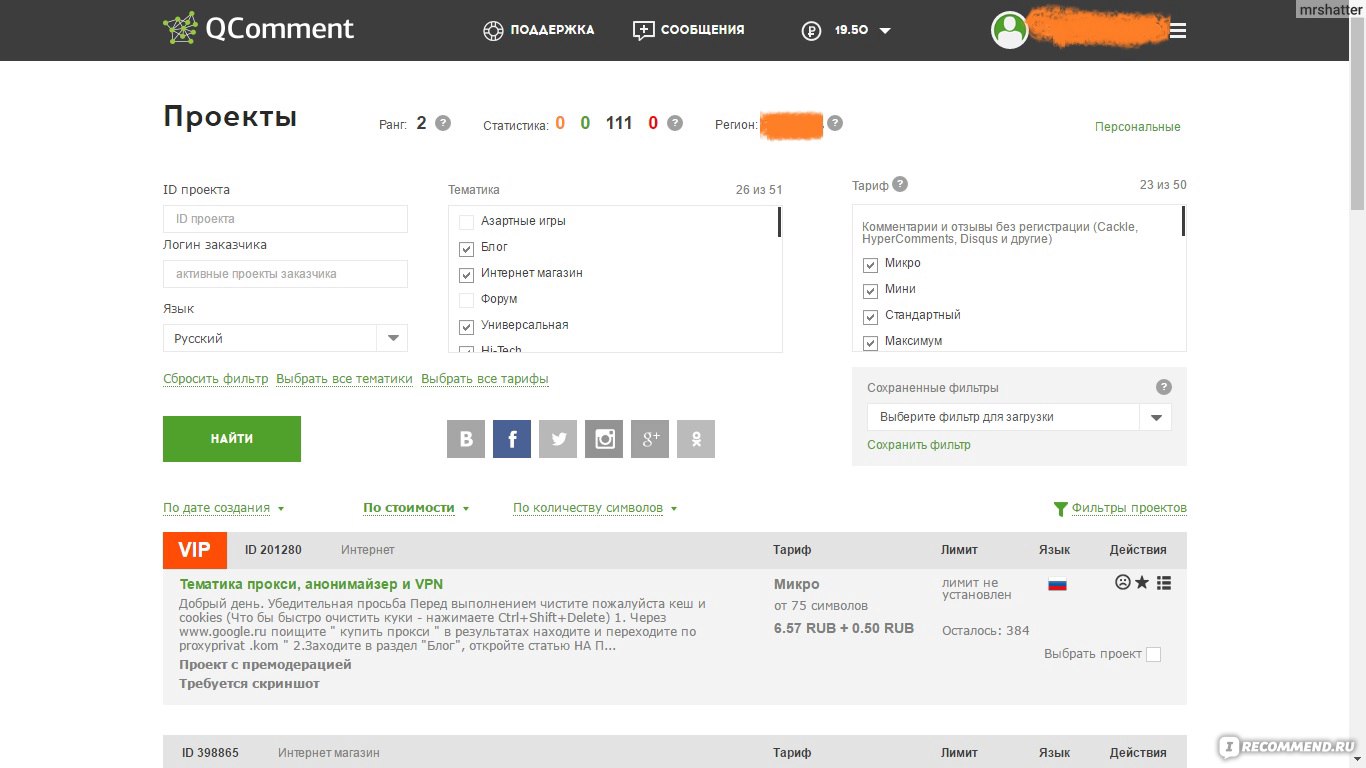Click the help icon next to Тариф
The height and width of the screenshot is (768, 1366).
(x=900, y=184)
